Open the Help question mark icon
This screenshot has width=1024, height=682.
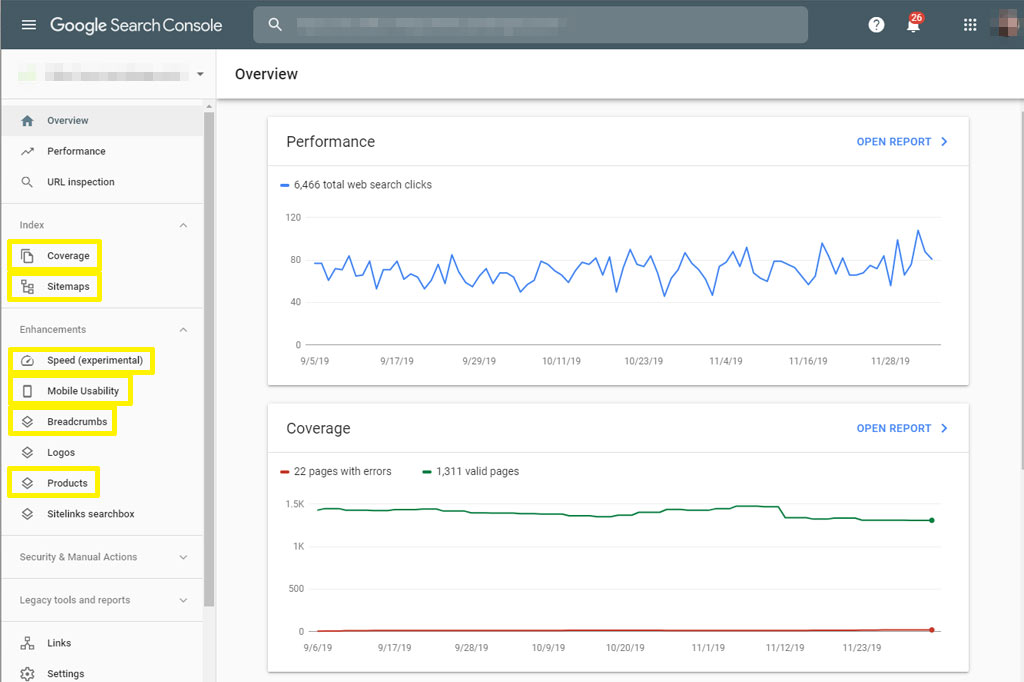[x=876, y=25]
